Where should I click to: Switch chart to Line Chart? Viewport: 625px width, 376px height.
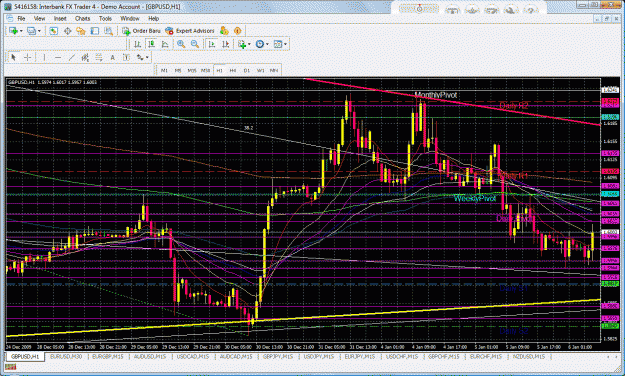pos(165,44)
